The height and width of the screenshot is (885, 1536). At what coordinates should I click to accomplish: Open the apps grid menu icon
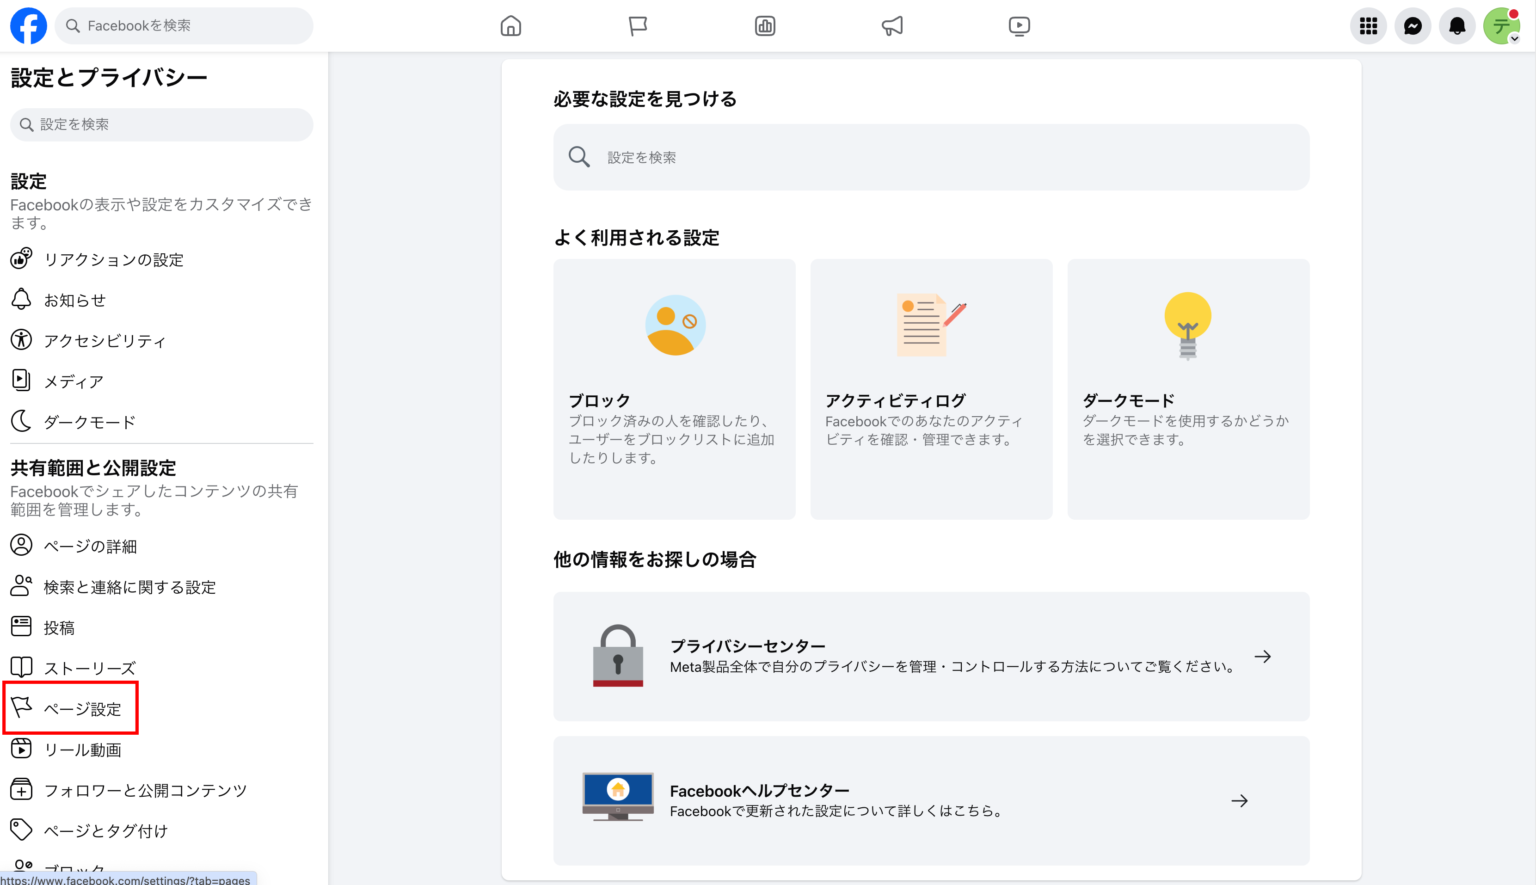pyautogui.click(x=1368, y=25)
